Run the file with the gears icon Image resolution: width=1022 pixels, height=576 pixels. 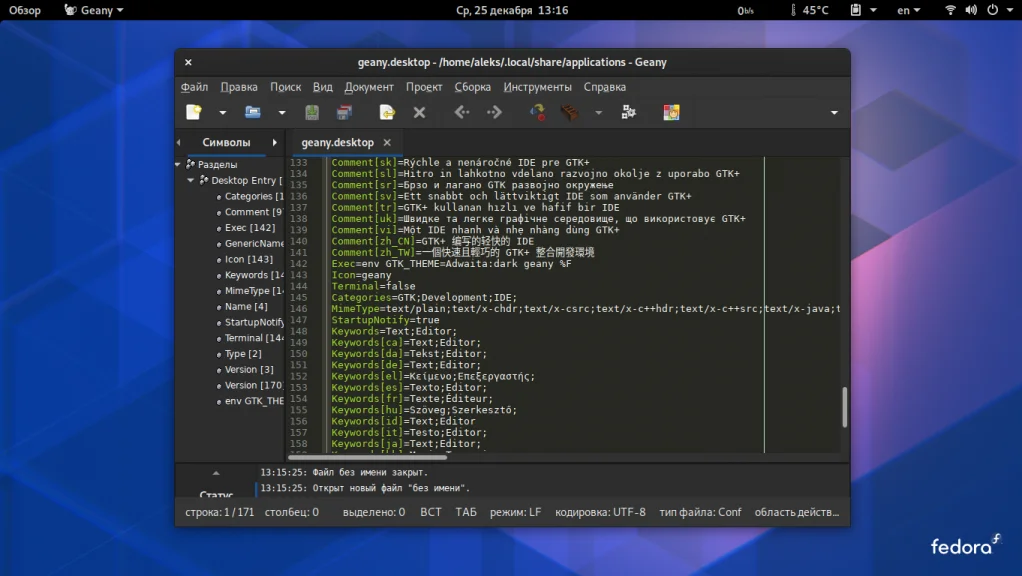pos(628,113)
